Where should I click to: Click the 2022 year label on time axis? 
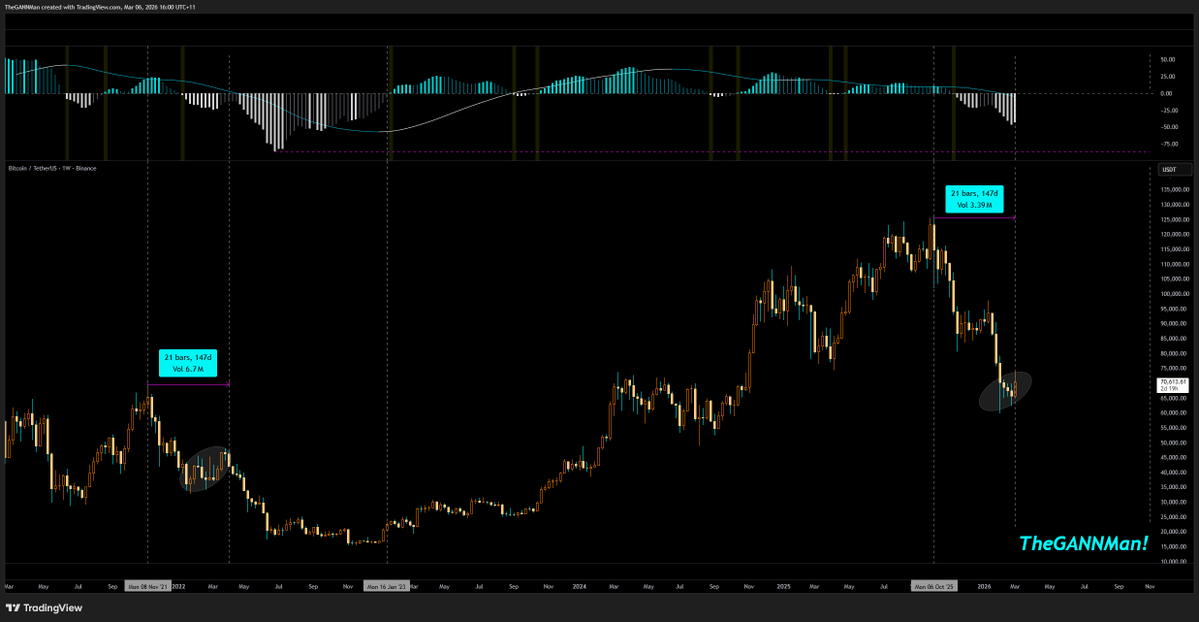(x=179, y=587)
